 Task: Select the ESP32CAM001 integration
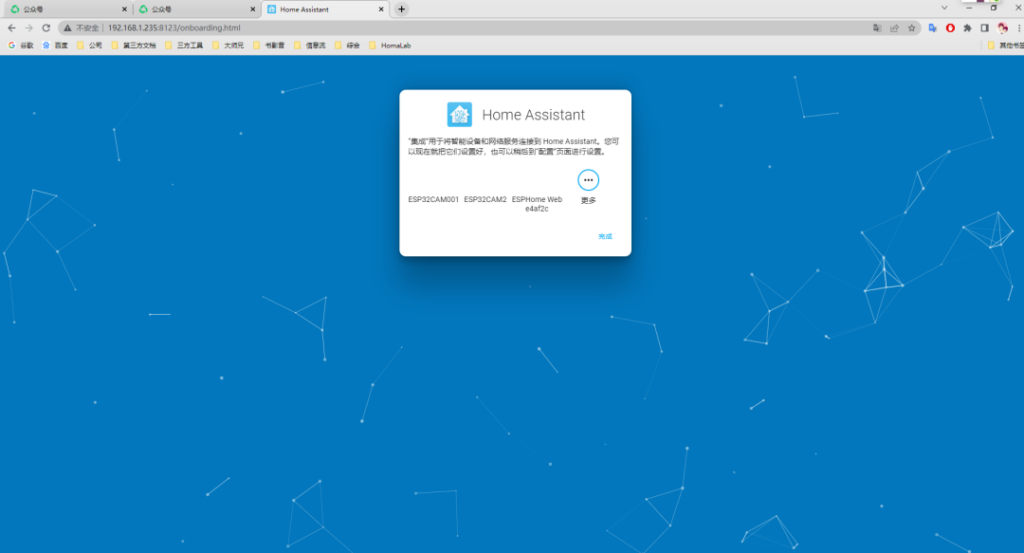[434, 199]
